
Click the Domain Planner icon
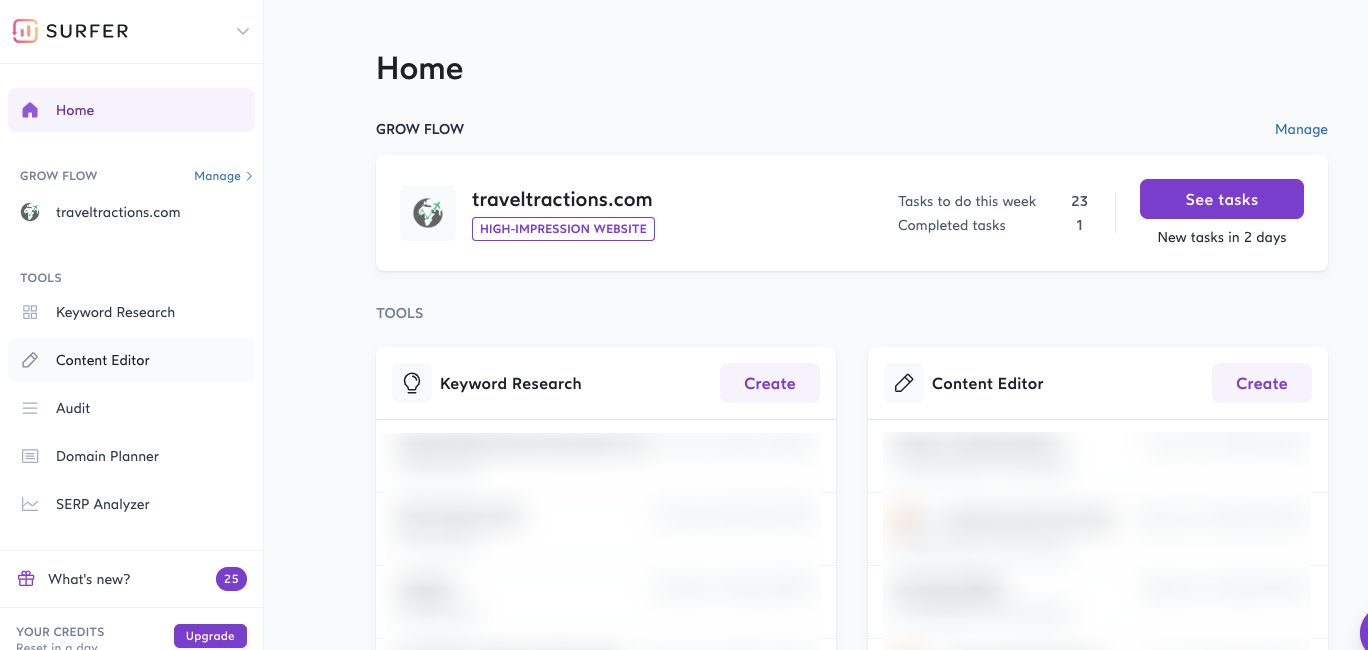tap(30, 456)
